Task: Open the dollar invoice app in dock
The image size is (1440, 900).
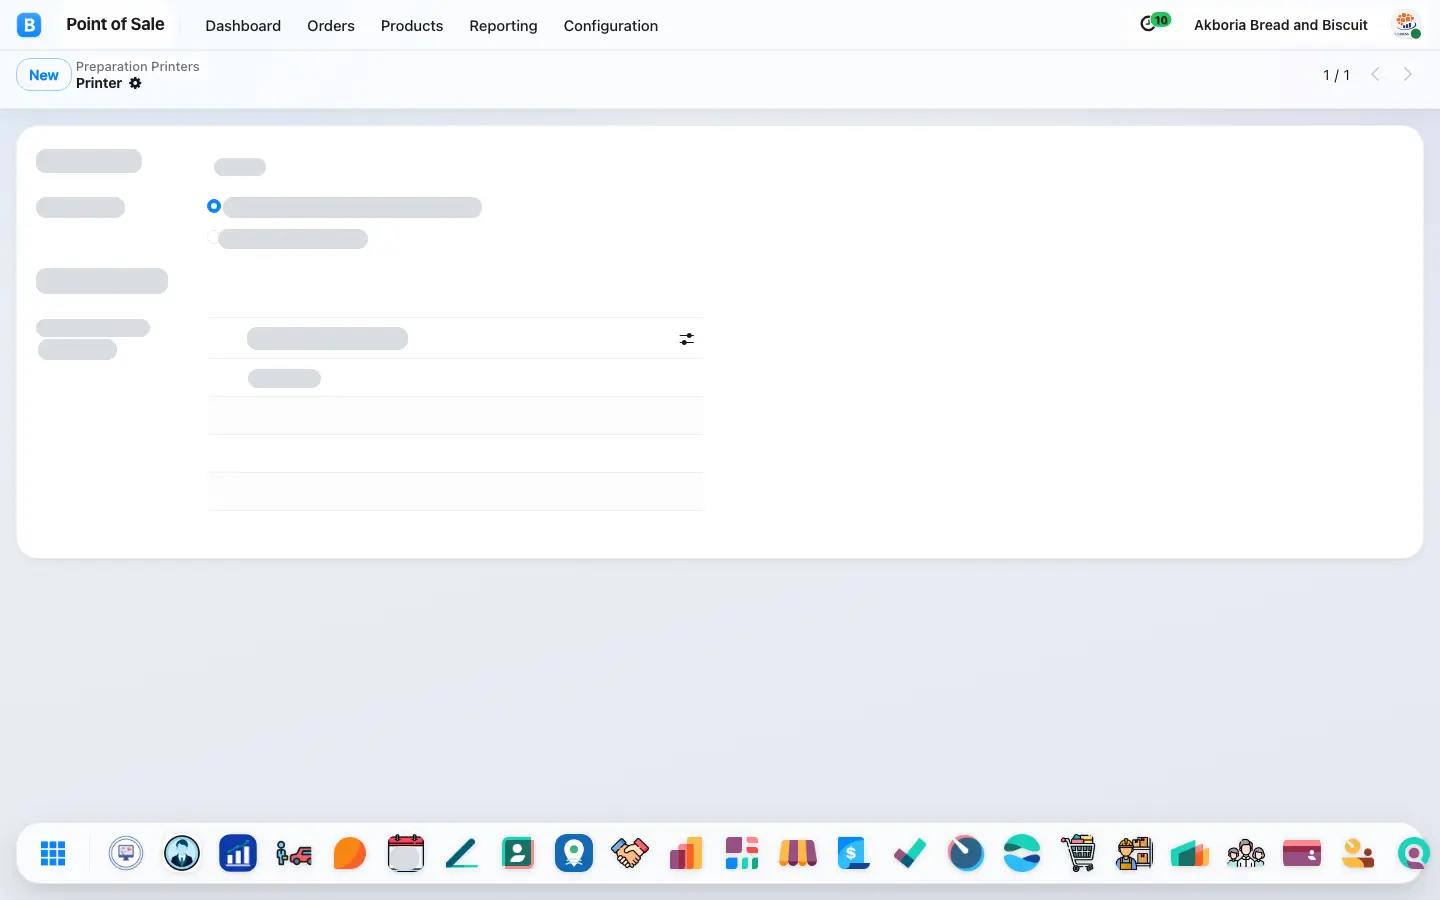Action: (x=853, y=853)
